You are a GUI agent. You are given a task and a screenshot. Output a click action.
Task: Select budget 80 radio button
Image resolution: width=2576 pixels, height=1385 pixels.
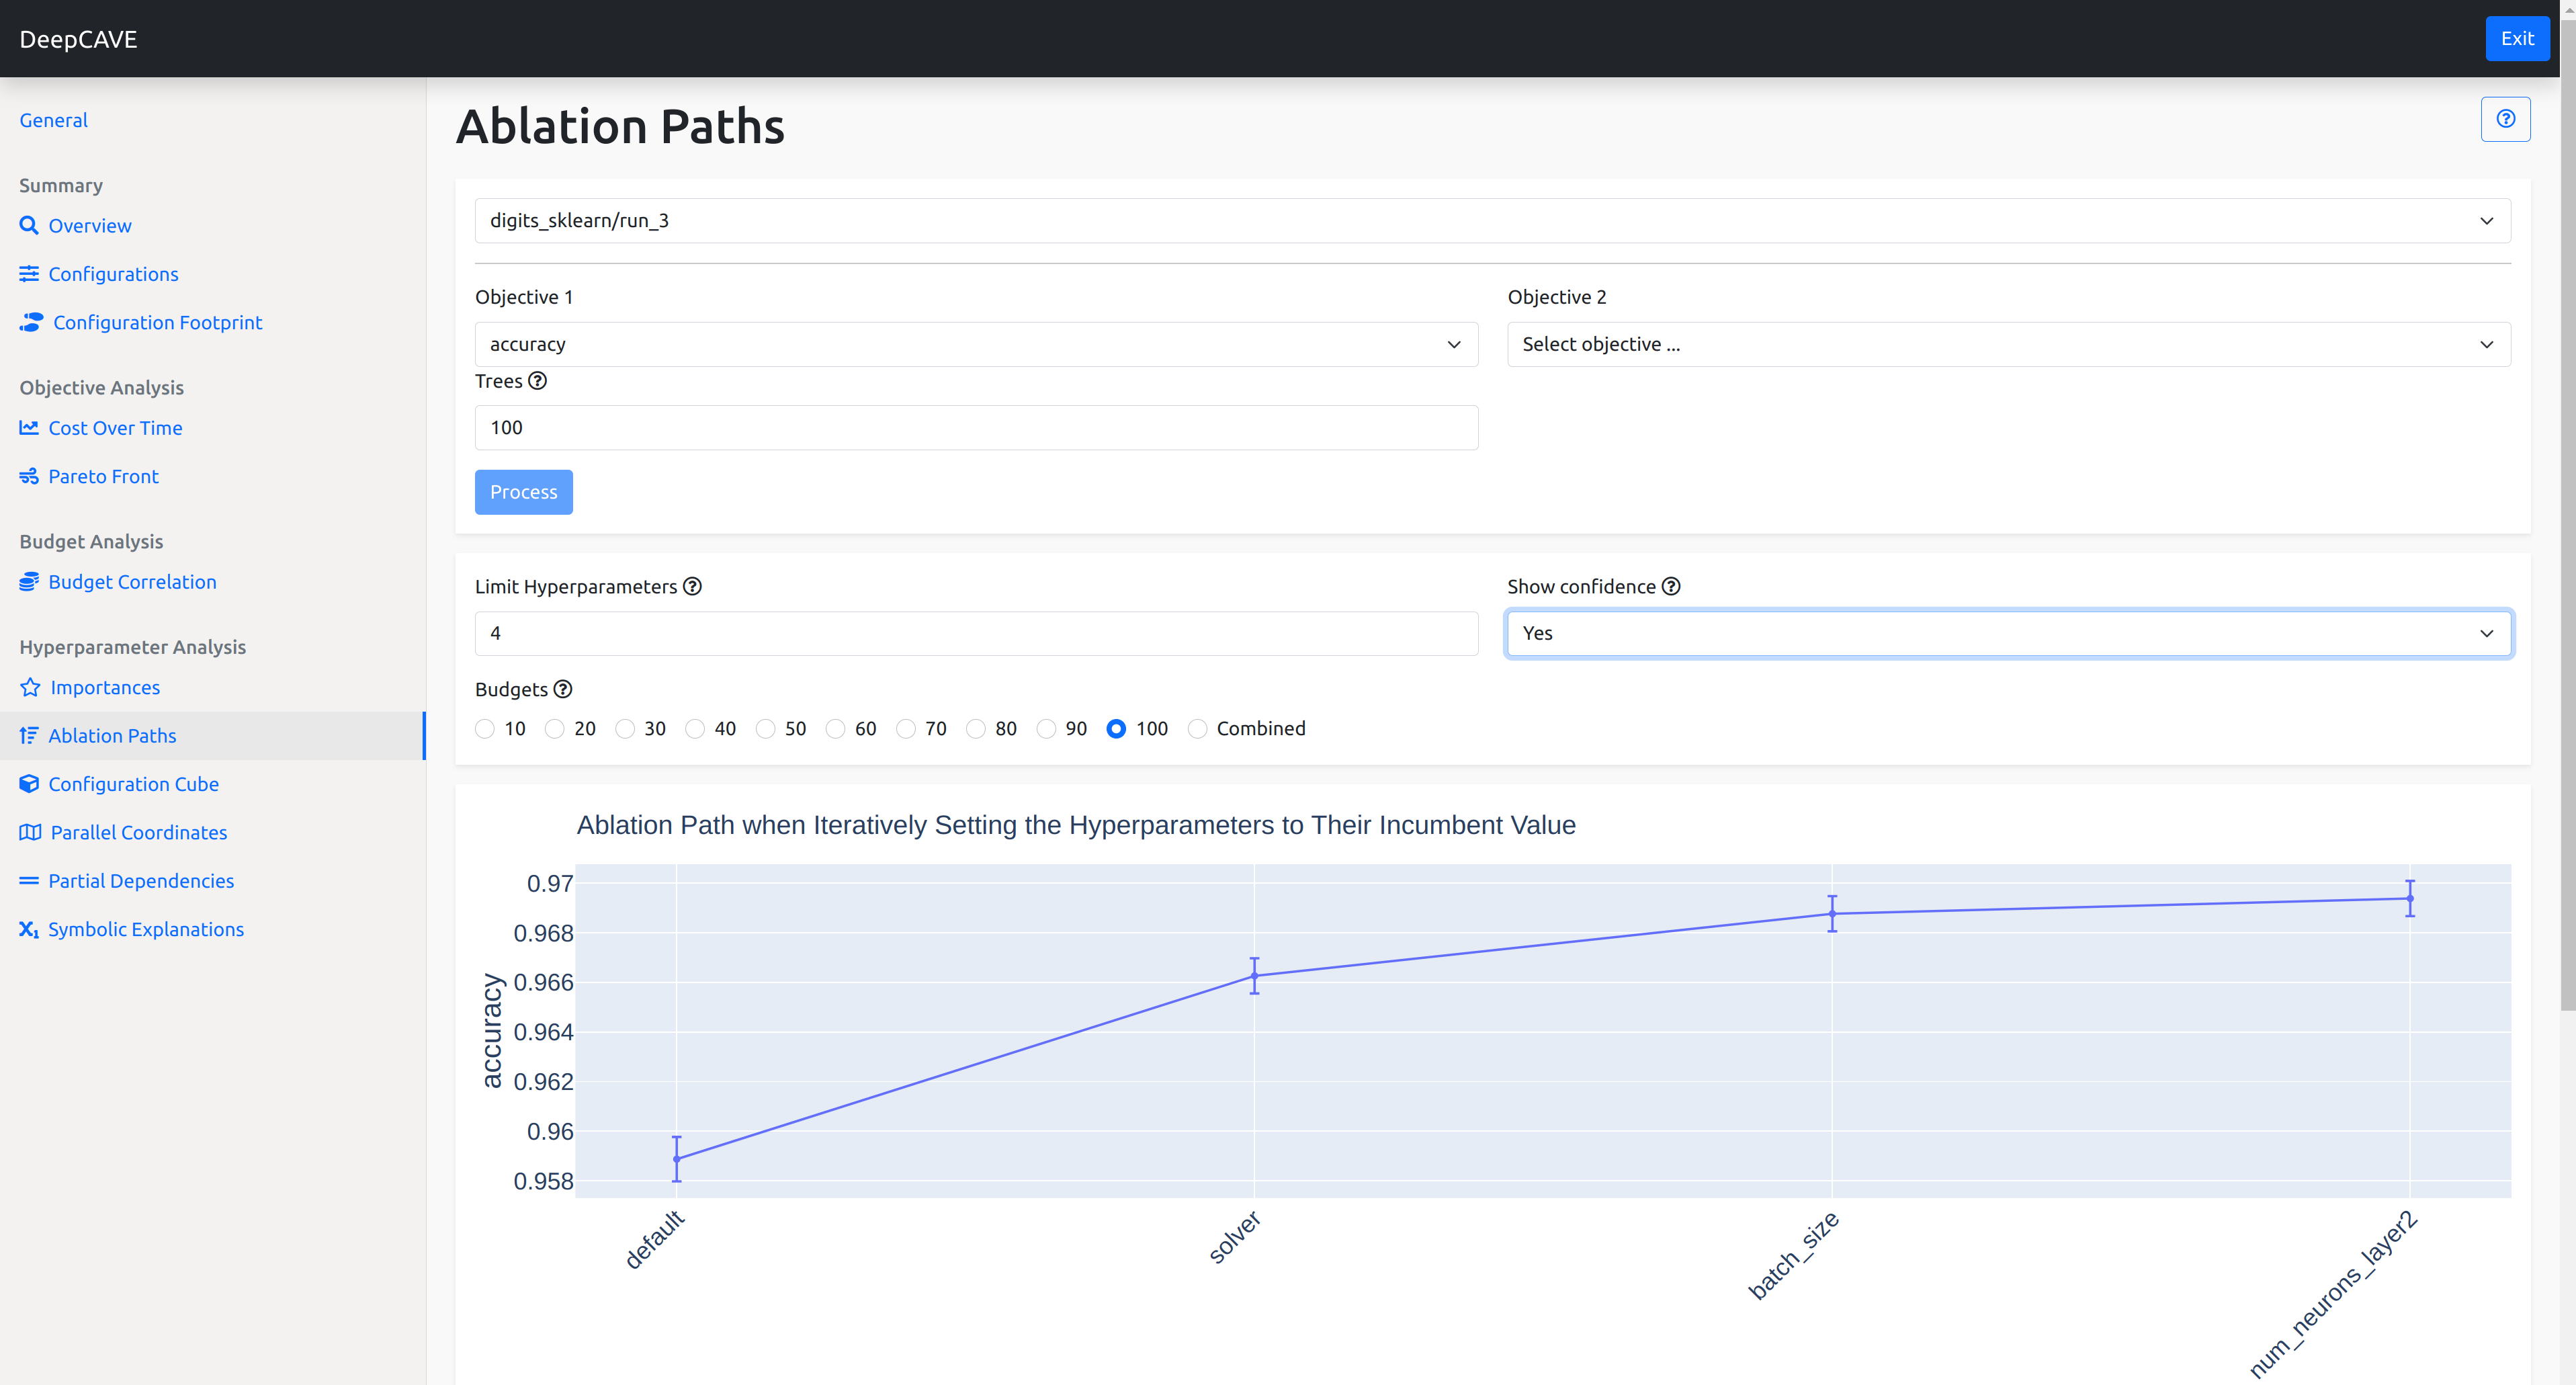coord(976,728)
